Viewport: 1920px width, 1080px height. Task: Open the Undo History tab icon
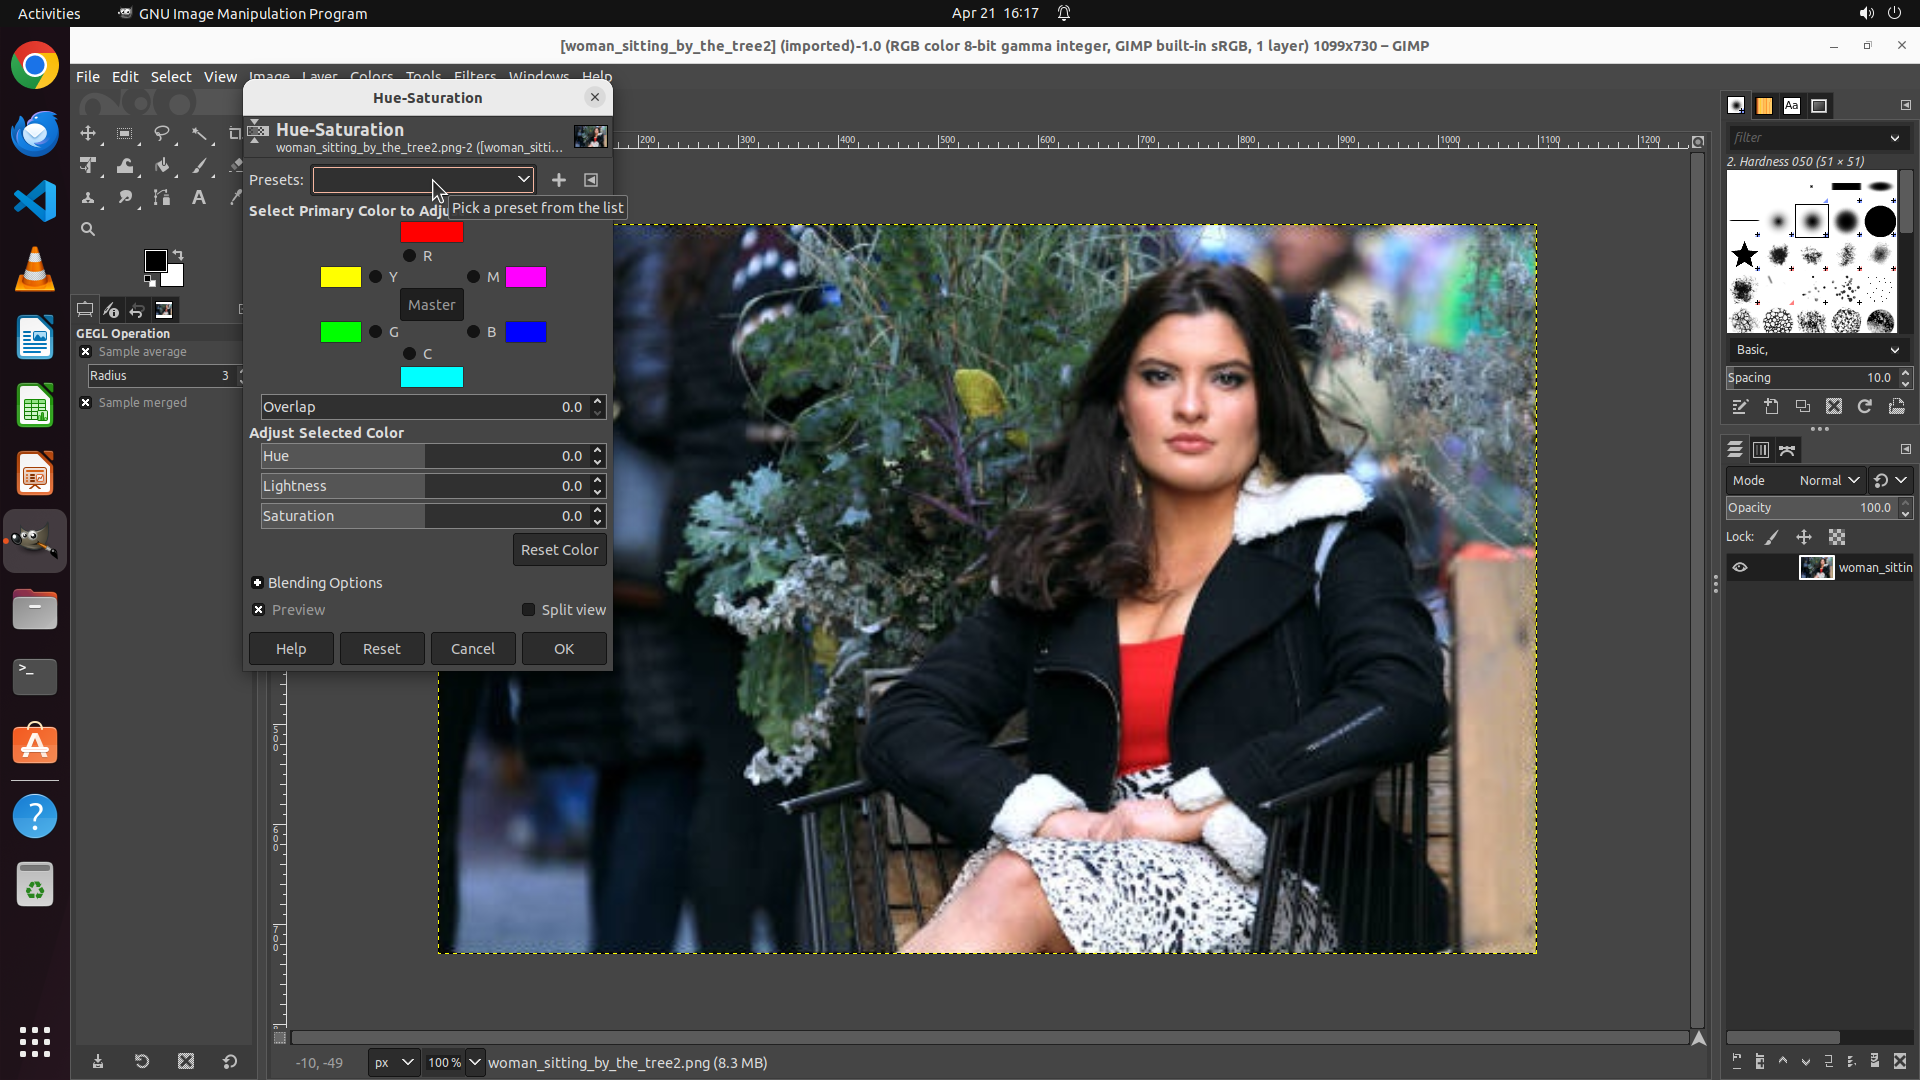[137, 311]
